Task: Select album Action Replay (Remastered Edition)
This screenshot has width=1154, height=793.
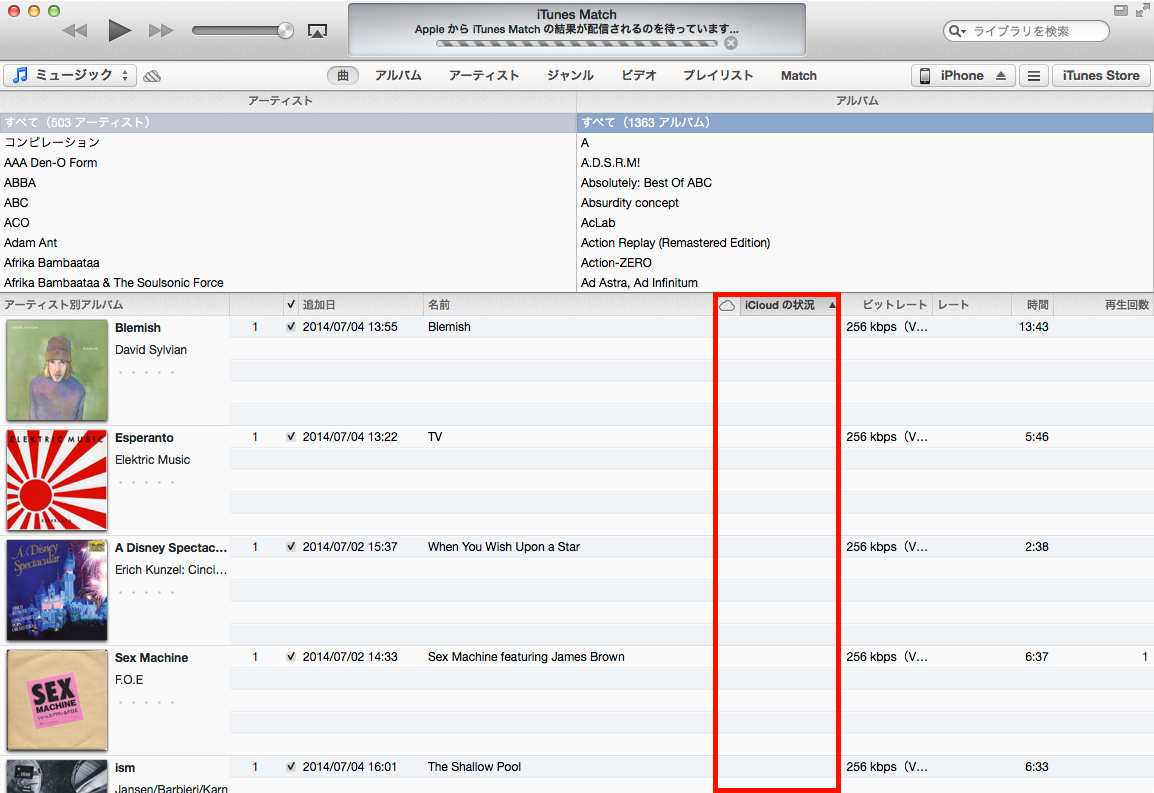Action: 865,242
